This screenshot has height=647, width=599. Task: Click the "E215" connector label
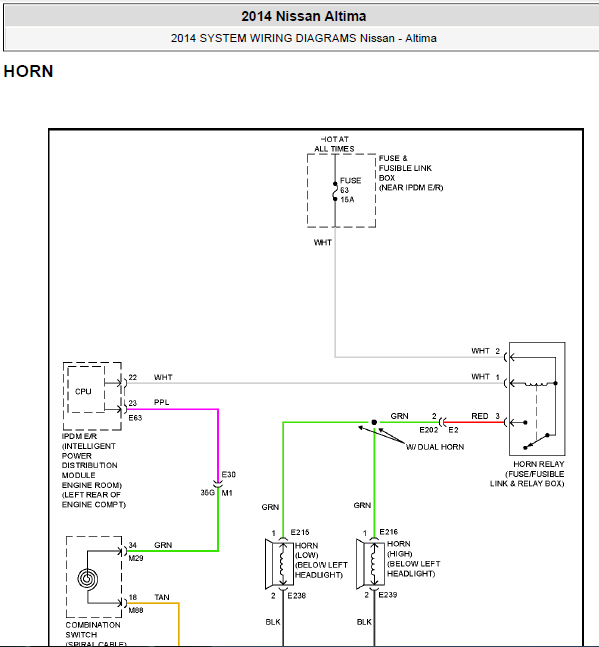pos(300,532)
